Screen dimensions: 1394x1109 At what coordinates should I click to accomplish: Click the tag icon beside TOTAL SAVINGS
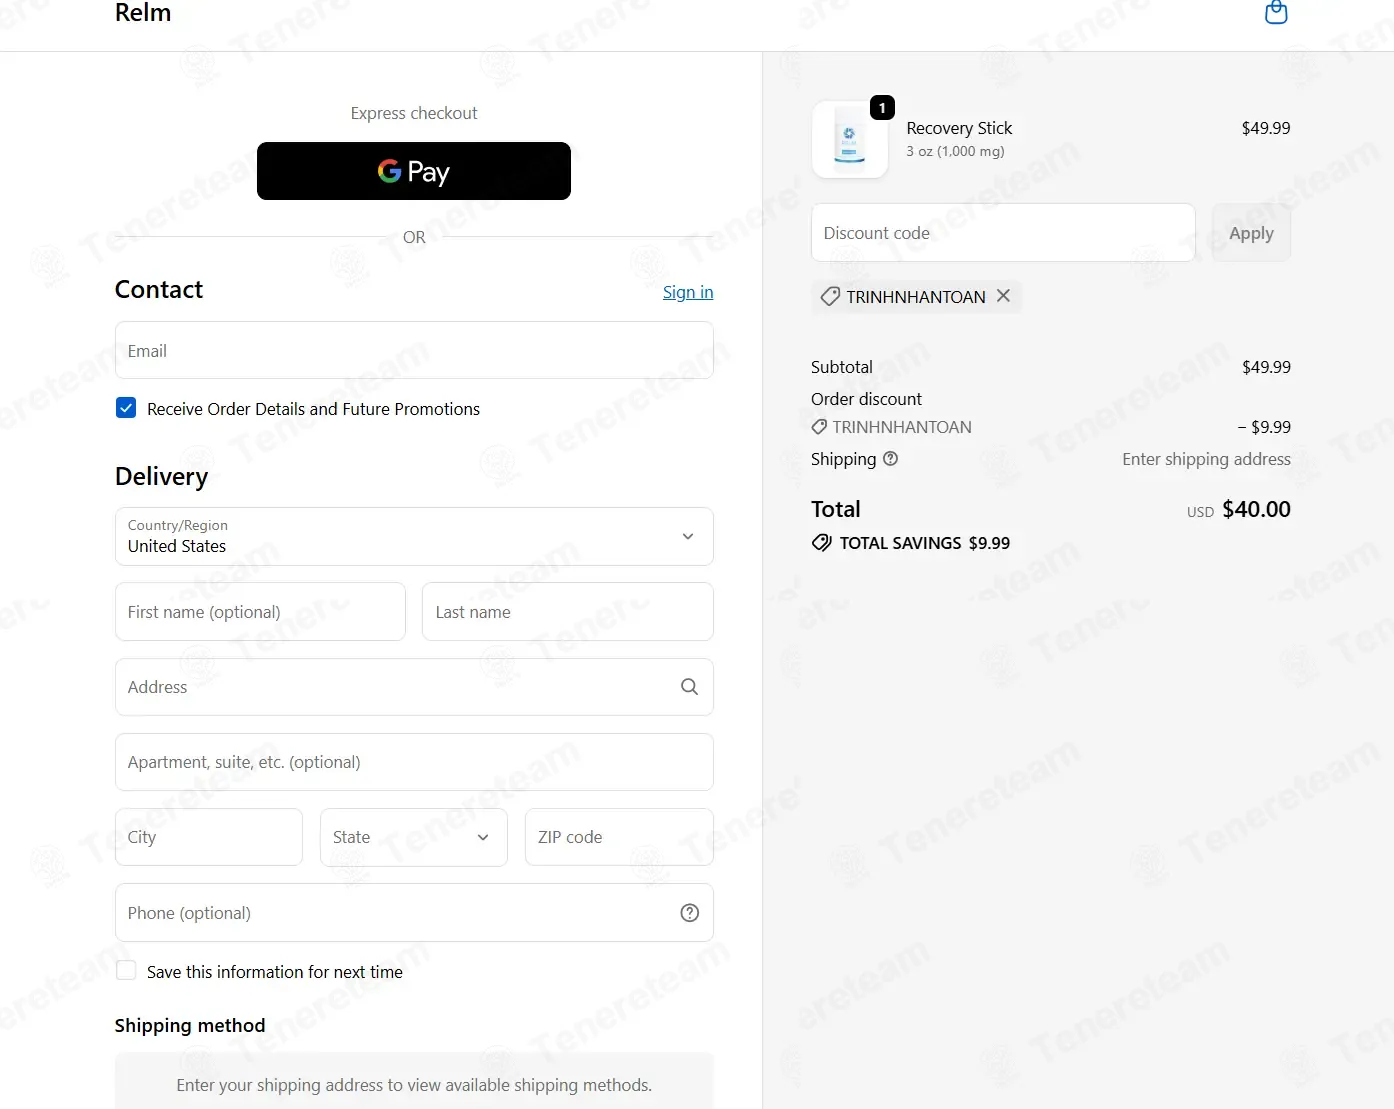[x=821, y=543]
